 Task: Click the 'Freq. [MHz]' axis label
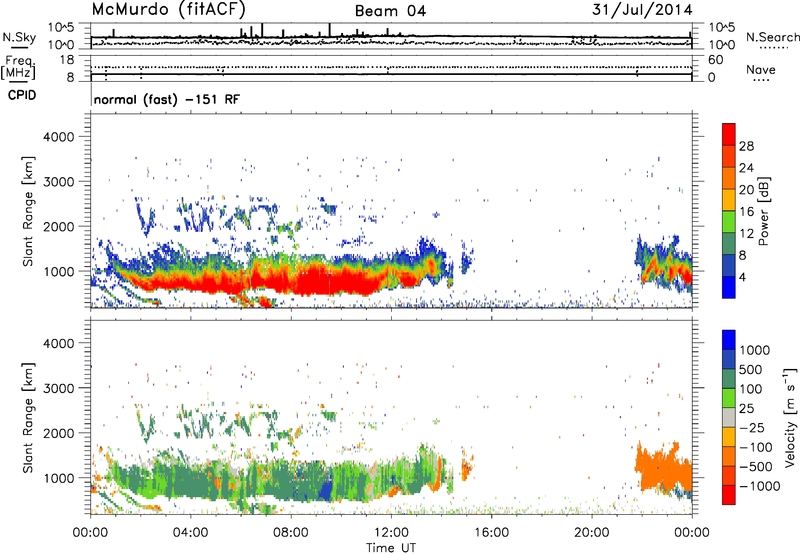(18, 67)
